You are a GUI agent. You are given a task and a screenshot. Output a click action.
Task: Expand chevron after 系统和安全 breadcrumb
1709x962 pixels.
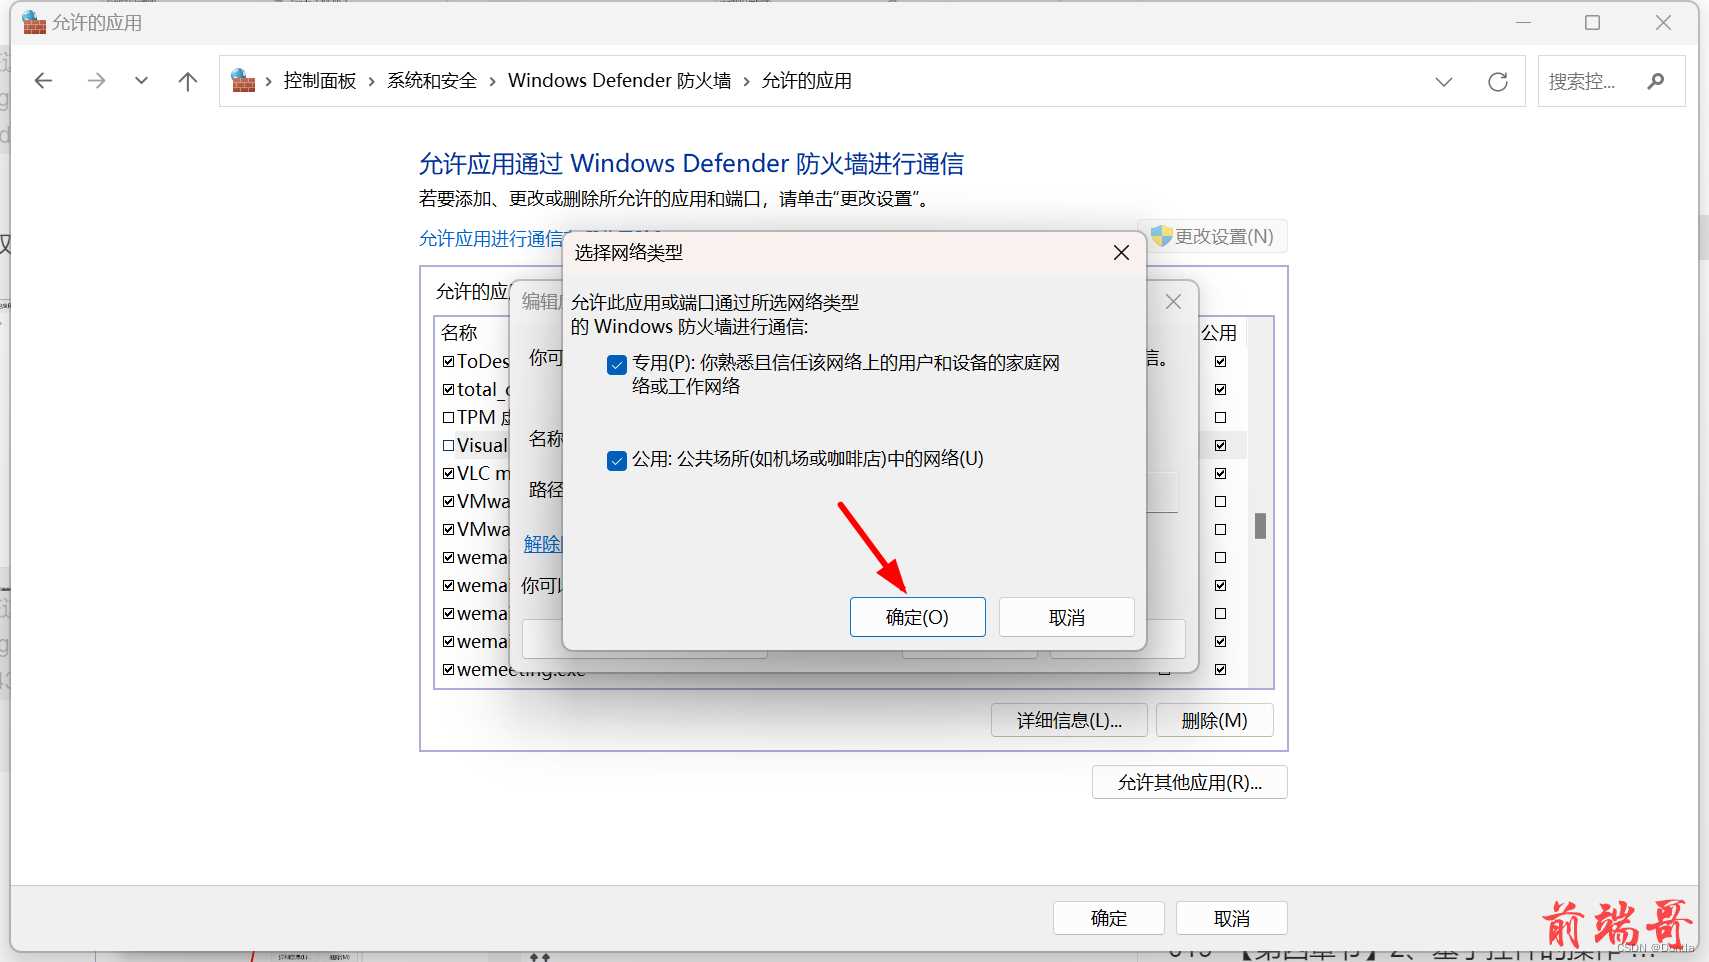[x=492, y=82]
